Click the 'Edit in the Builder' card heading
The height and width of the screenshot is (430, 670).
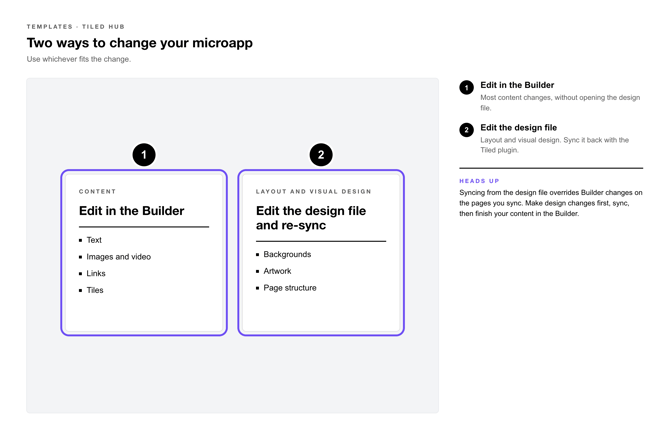132,211
